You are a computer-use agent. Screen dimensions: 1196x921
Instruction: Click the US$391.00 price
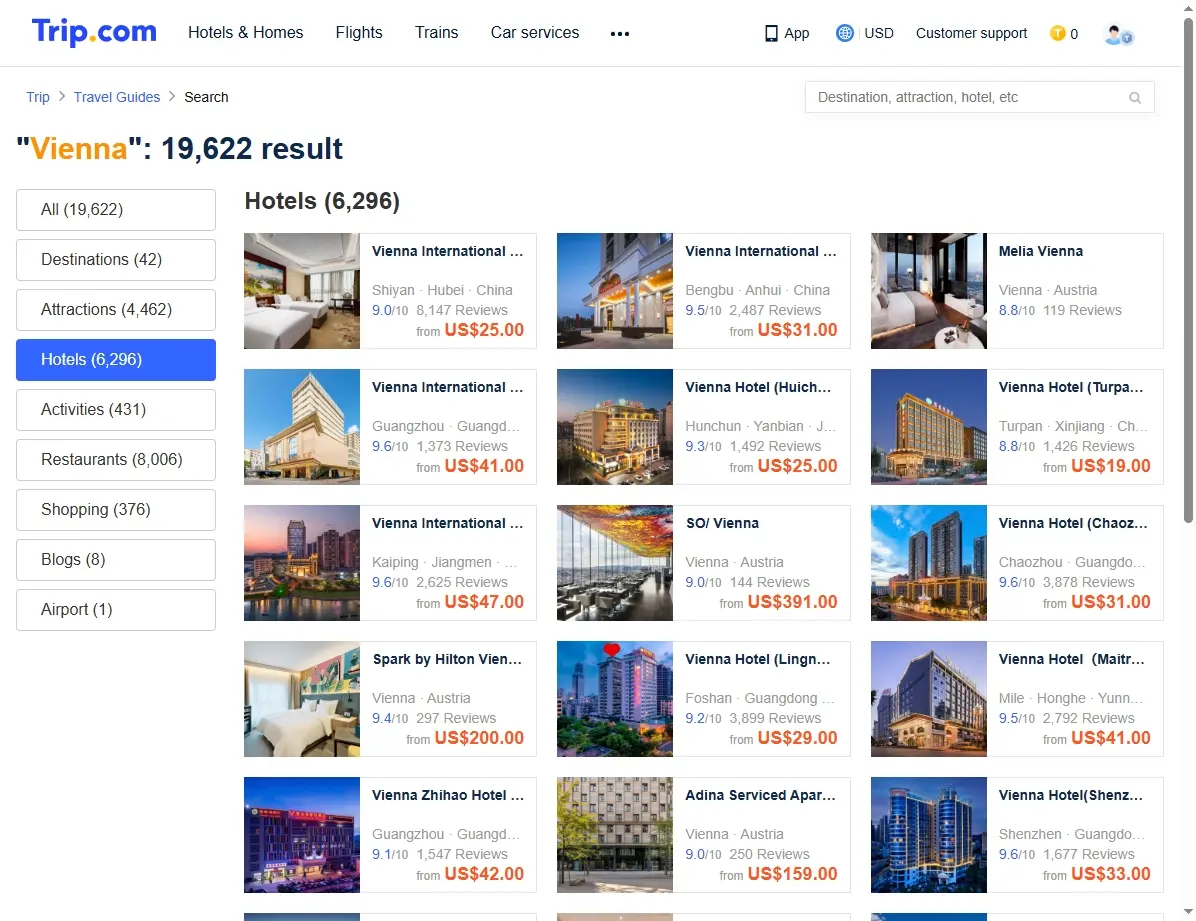[793, 602]
